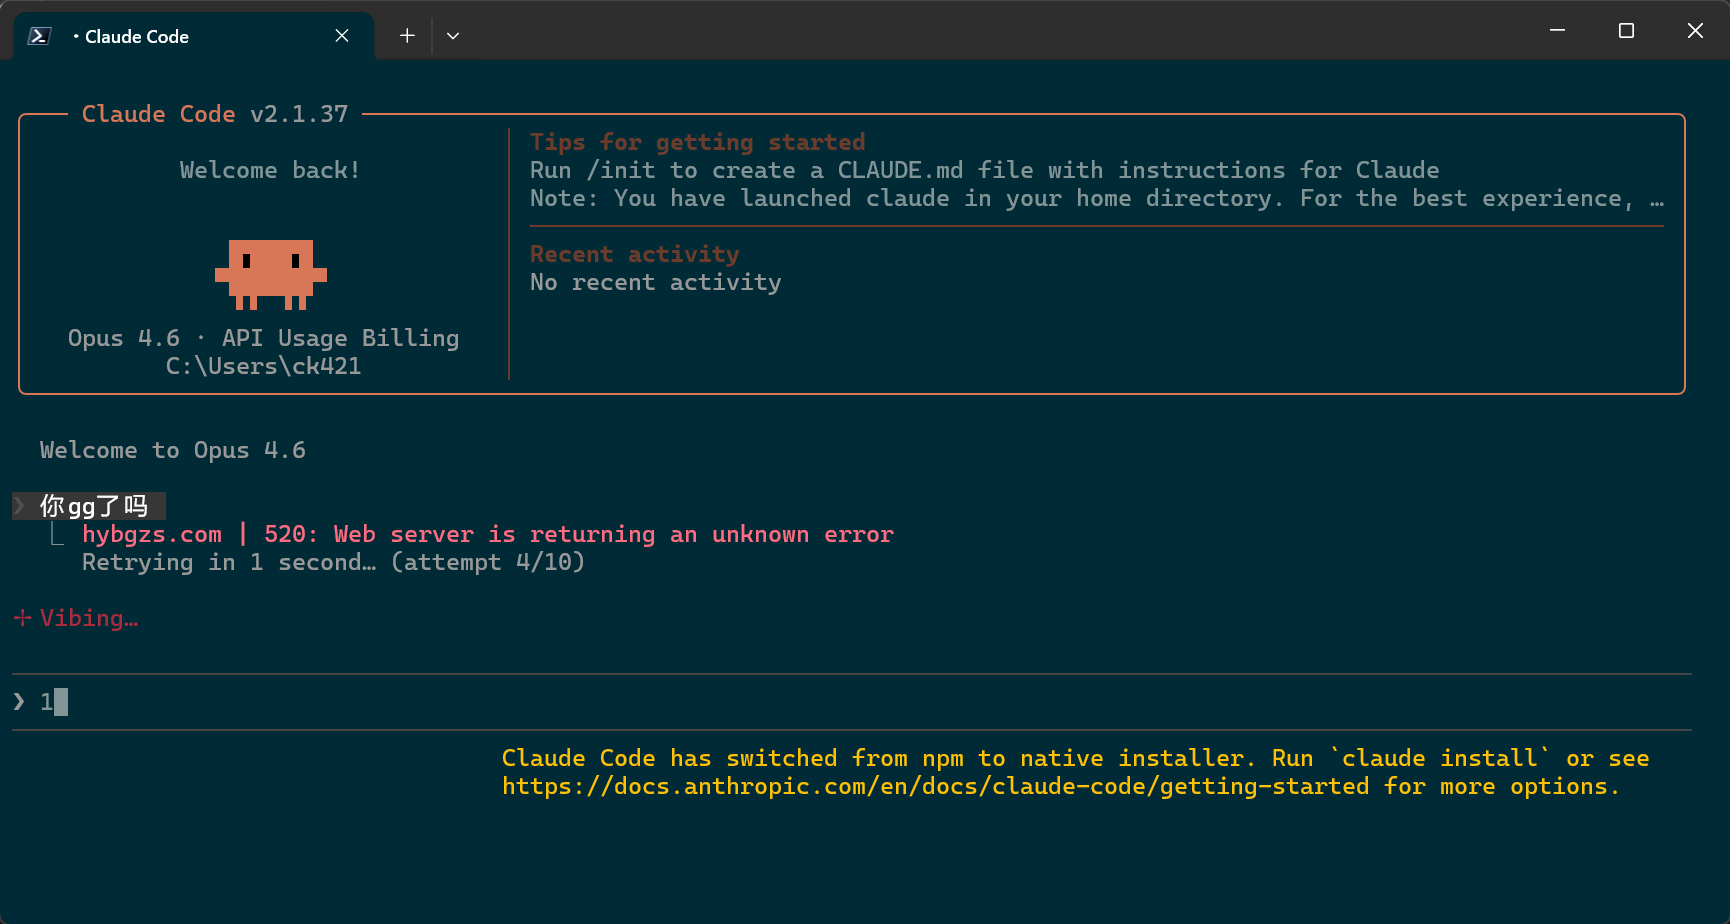Expand the new tab profile dropdown
1730x924 pixels.
coord(453,36)
